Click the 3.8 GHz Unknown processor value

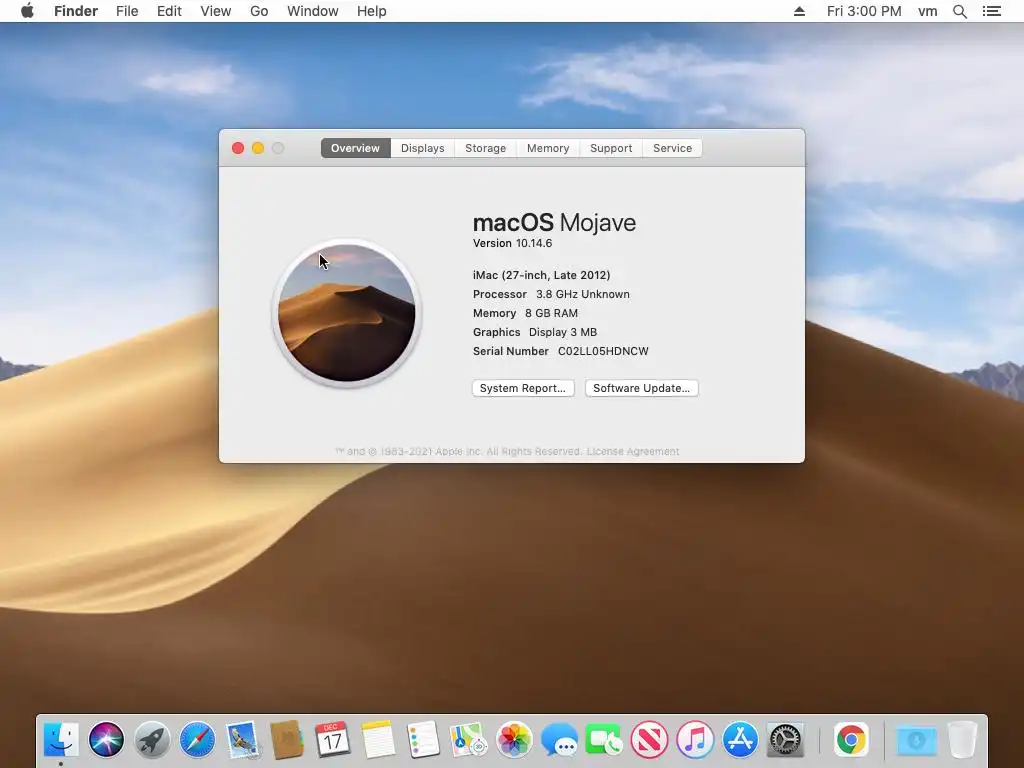pos(583,294)
